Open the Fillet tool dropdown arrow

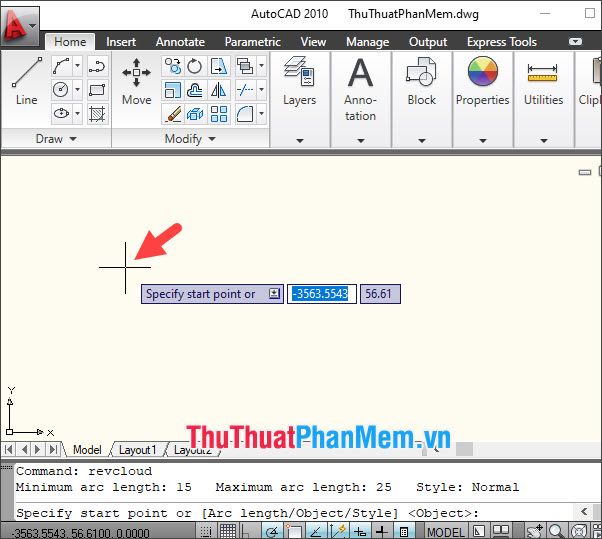click(261, 114)
